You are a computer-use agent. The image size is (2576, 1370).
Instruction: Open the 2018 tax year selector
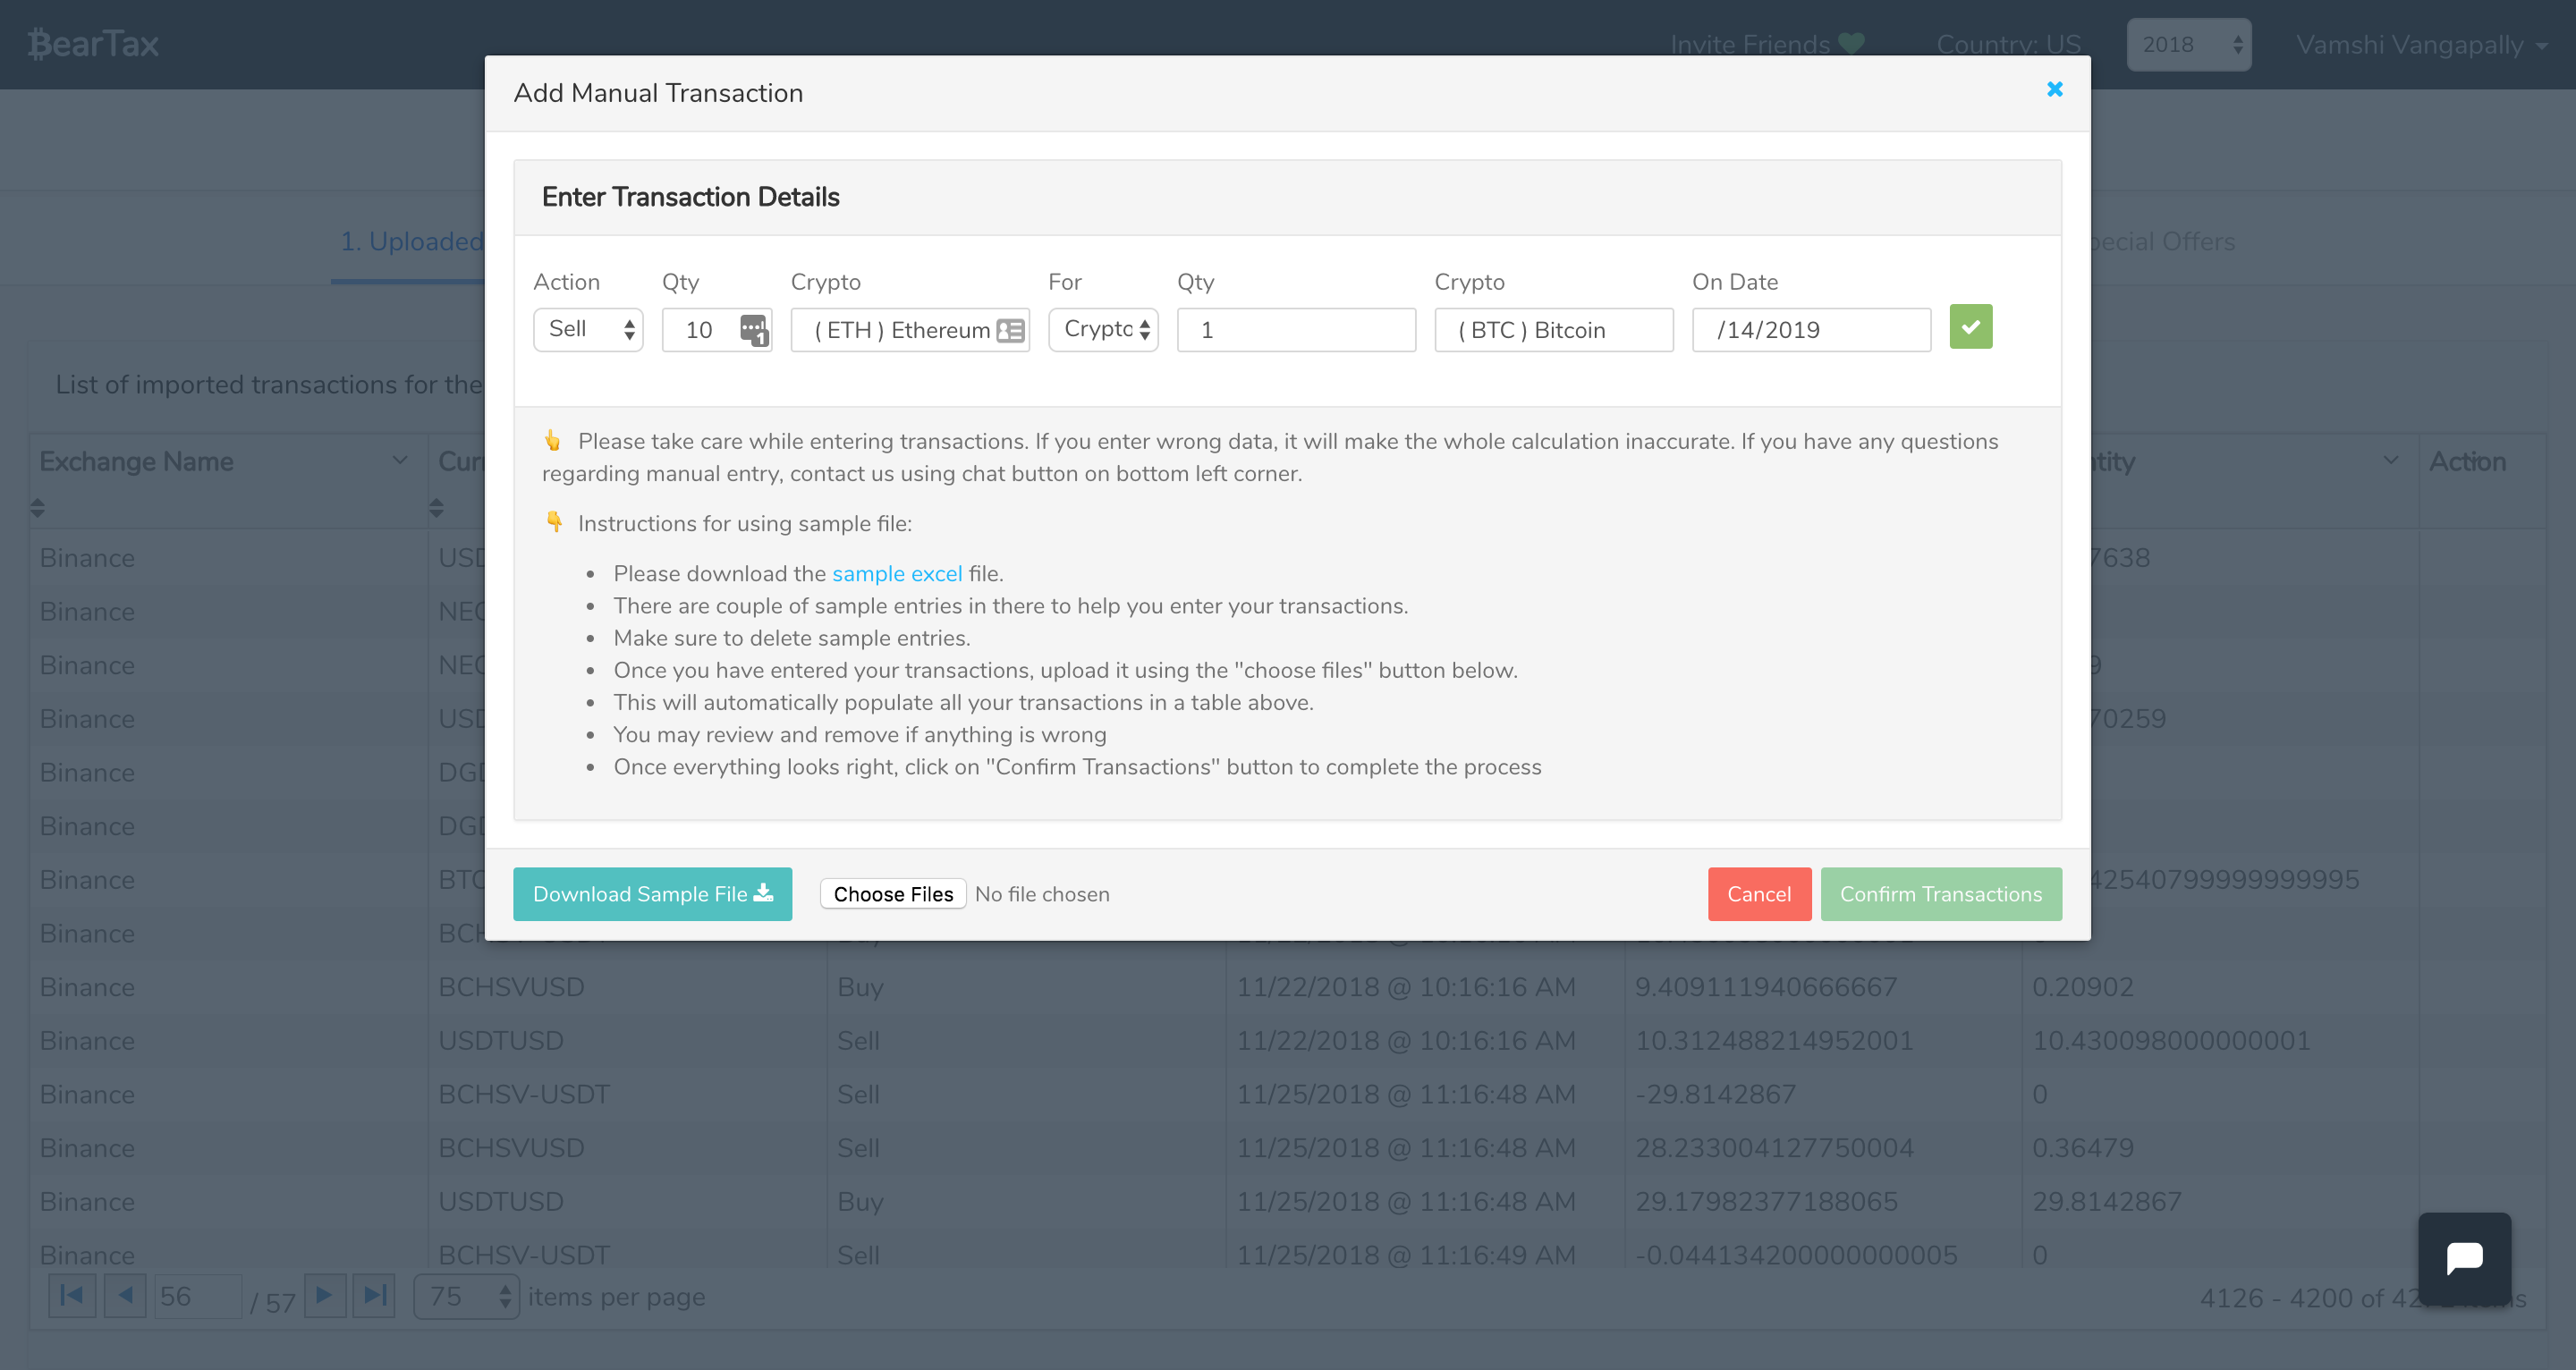pos(2188,45)
